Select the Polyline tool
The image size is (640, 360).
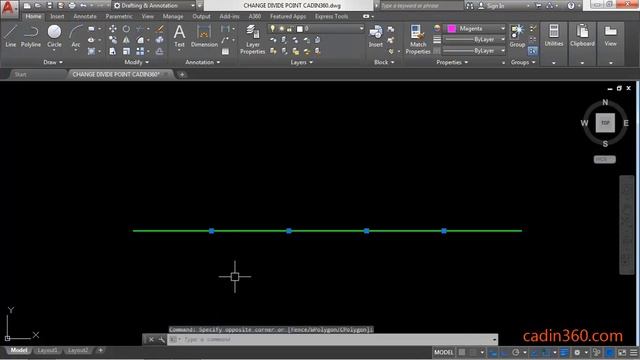31,36
